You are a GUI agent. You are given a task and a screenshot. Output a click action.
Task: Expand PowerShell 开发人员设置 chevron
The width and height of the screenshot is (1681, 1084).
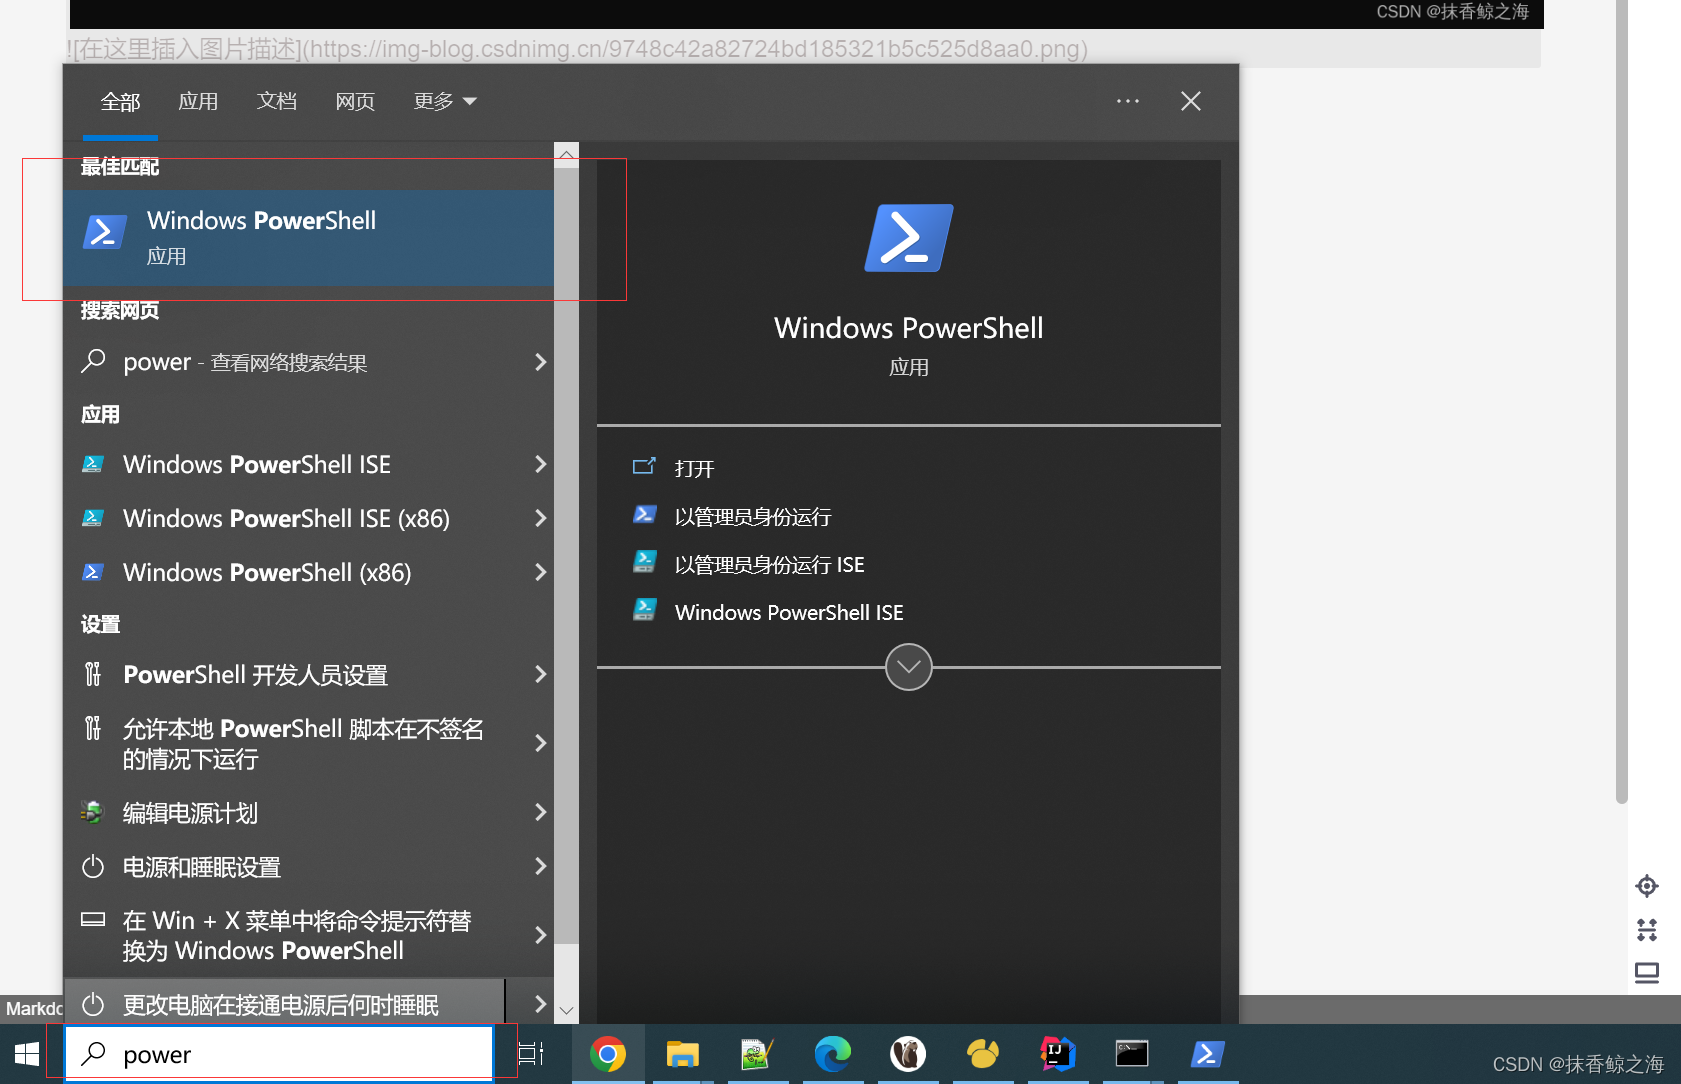(x=540, y=675)
